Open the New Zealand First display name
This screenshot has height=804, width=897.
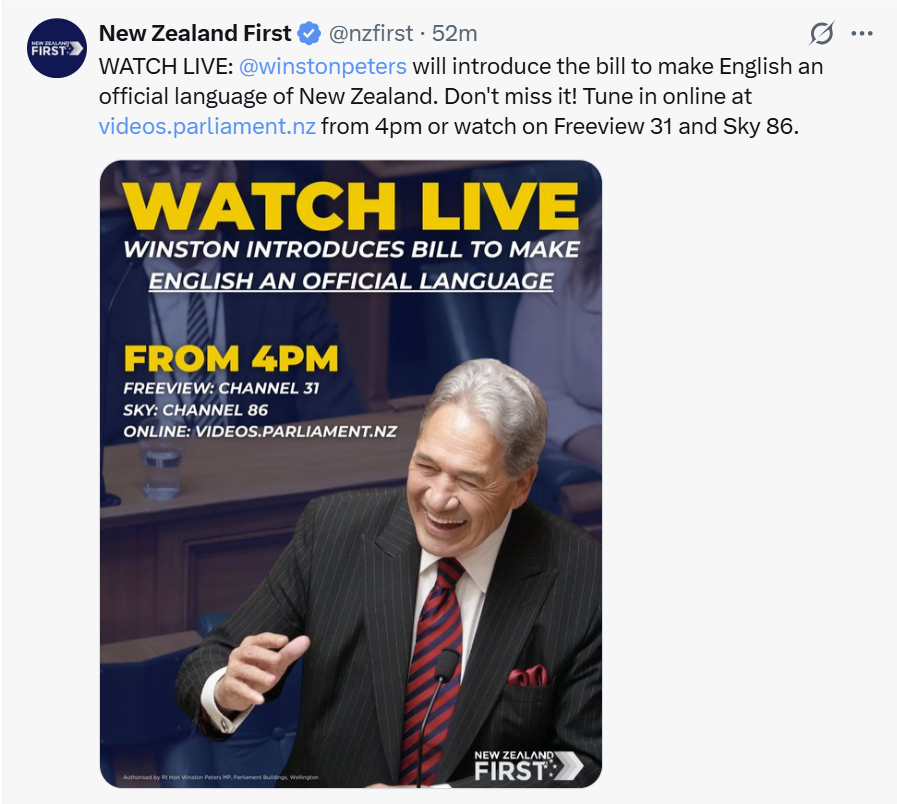(x=195, y=33)
